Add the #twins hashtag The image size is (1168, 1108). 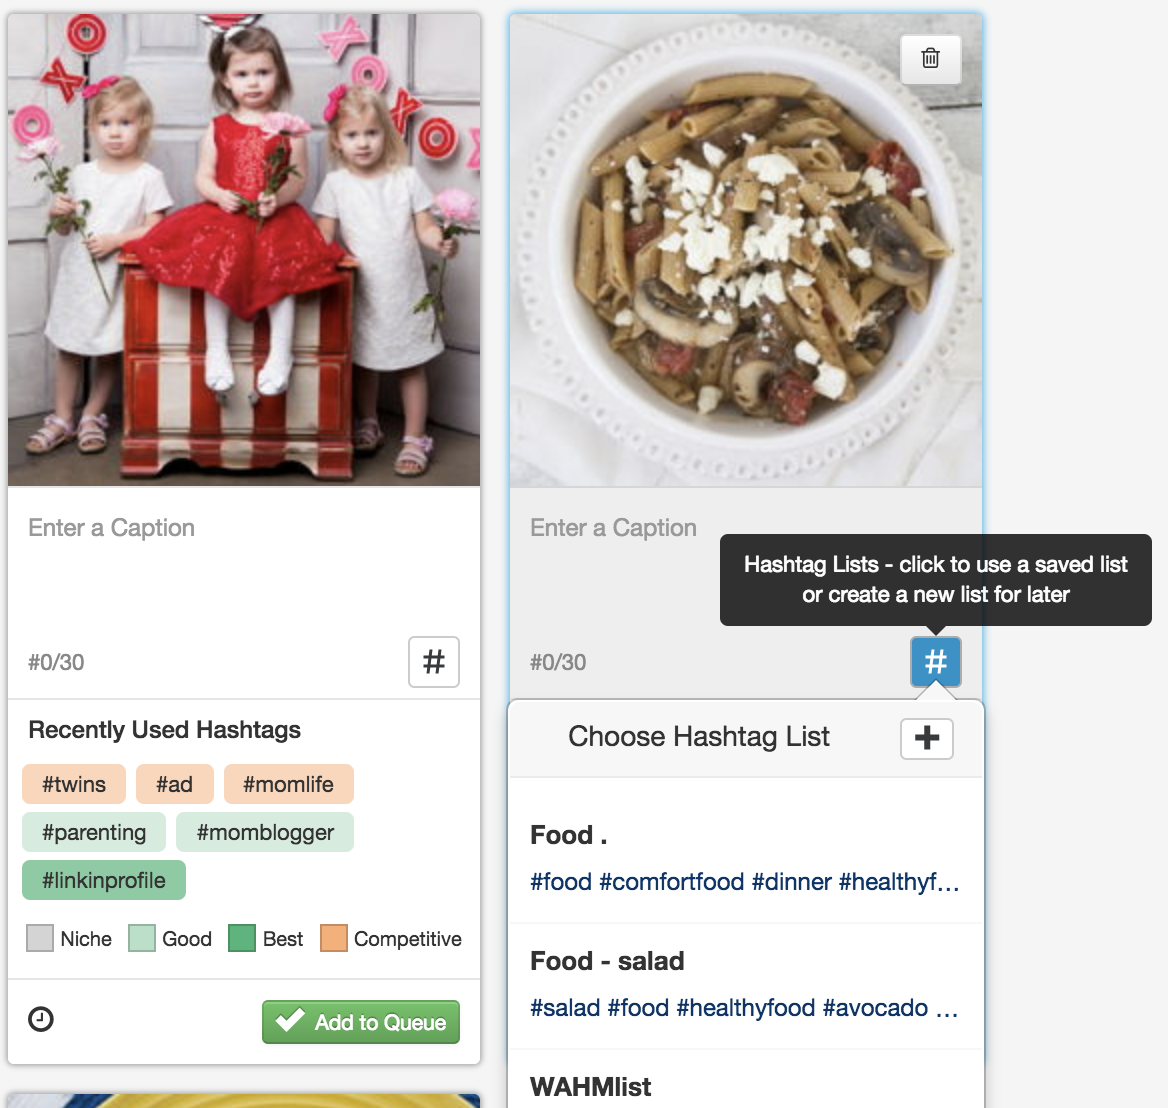(x=74, y=785)
